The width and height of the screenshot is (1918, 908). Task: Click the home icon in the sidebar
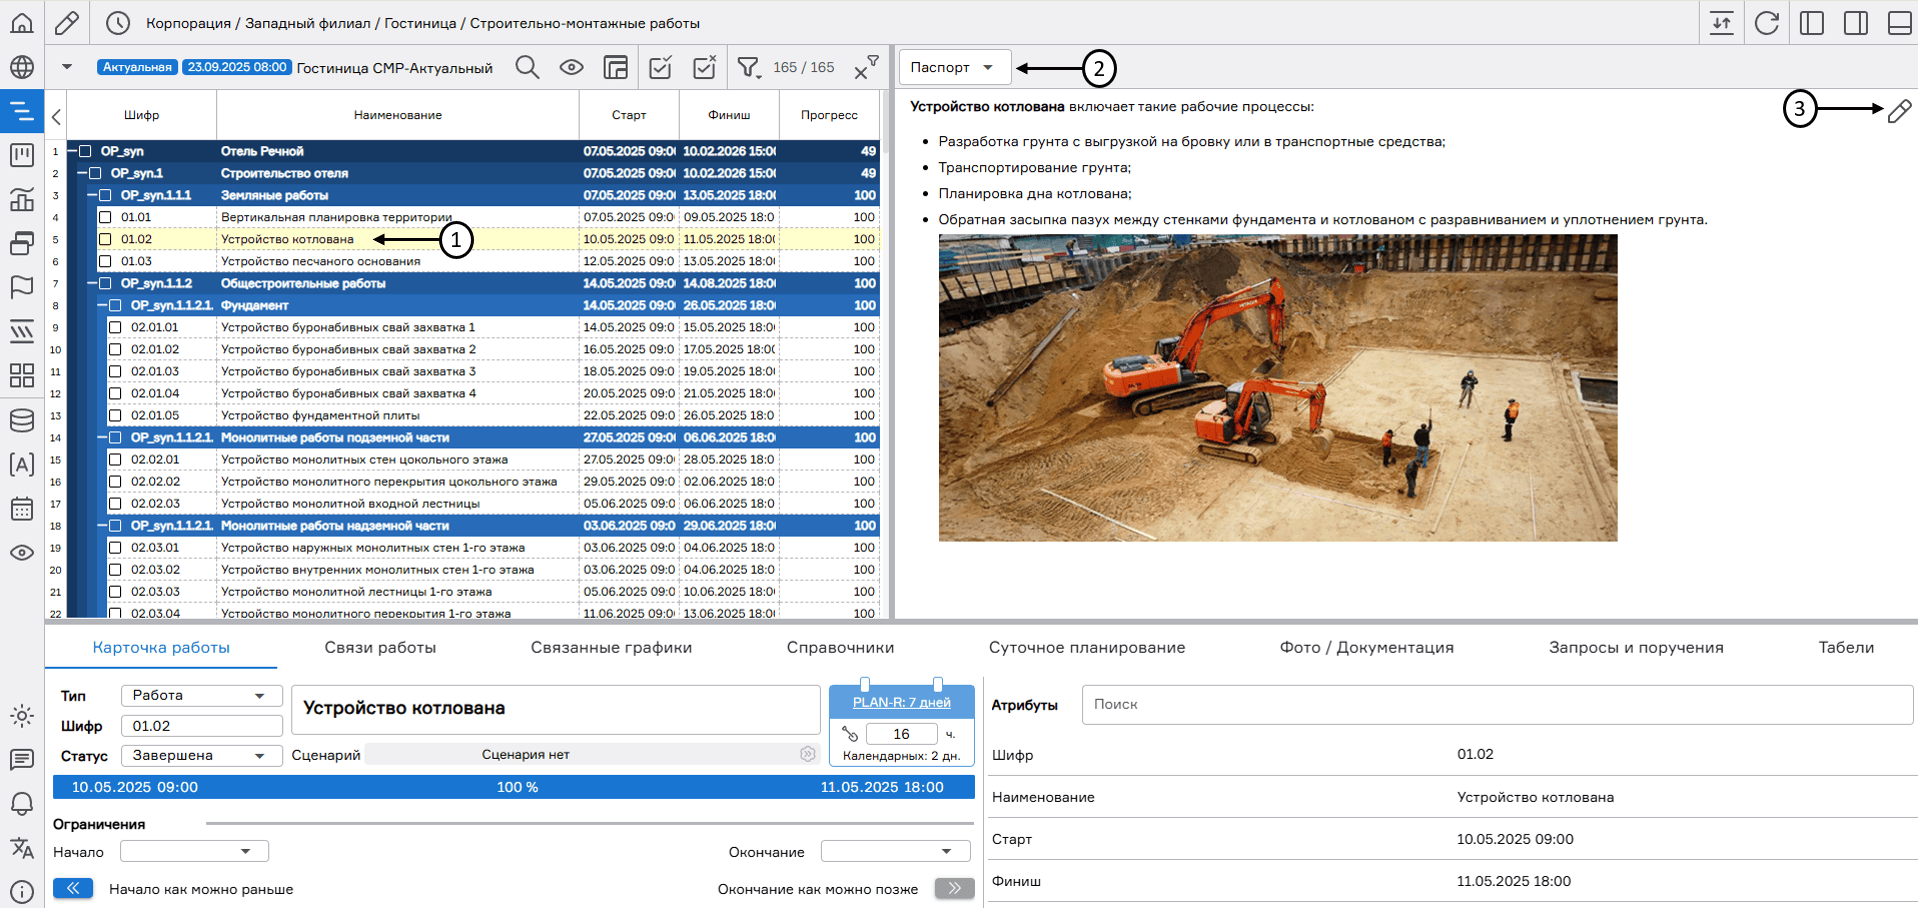22,22
